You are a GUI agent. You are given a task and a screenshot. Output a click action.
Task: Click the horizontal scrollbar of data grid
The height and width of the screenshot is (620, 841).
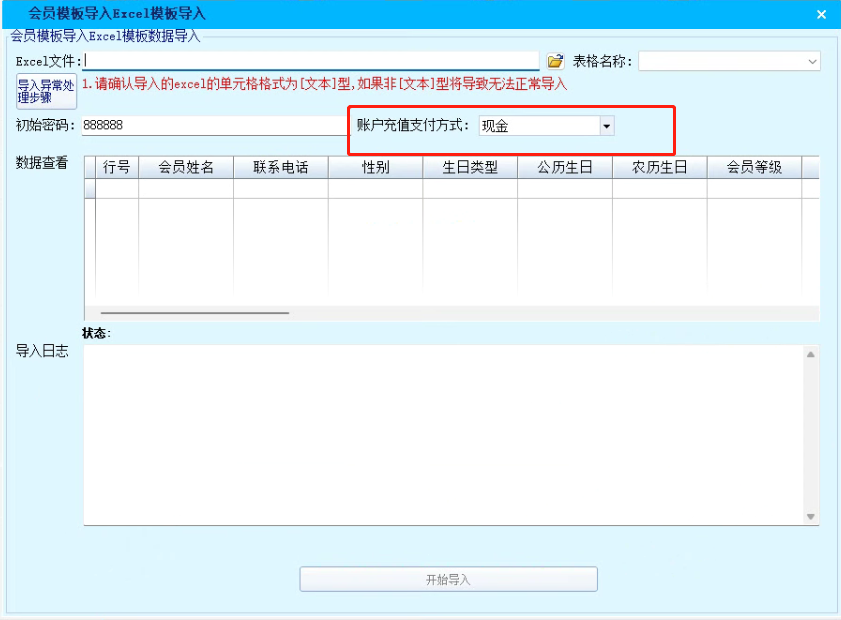click(195, 313)
